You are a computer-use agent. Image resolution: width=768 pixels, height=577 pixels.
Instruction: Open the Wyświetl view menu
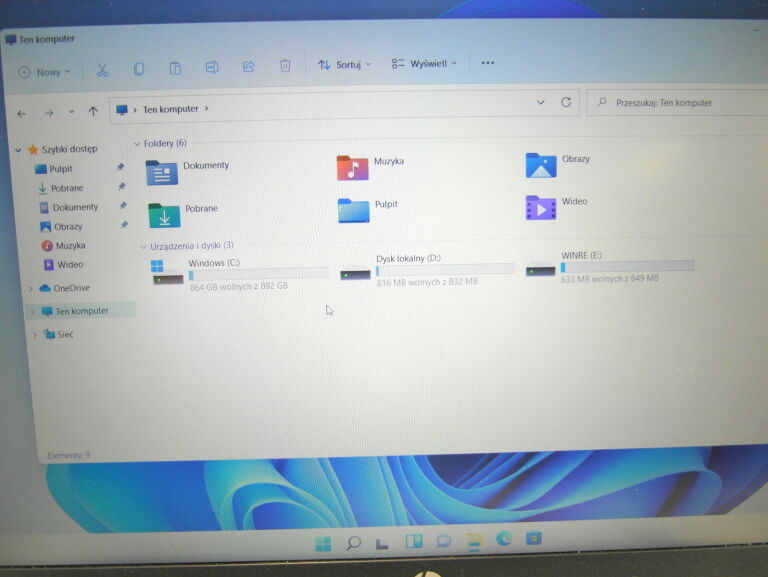(x=424, y=64)
